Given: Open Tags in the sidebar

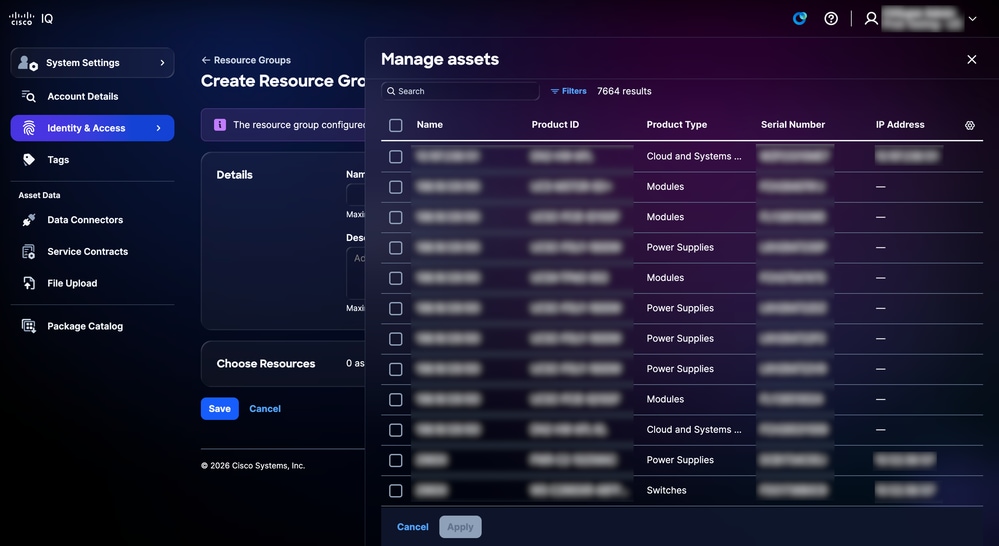Looking at the screenshot, I should click(x=58, y=160).
